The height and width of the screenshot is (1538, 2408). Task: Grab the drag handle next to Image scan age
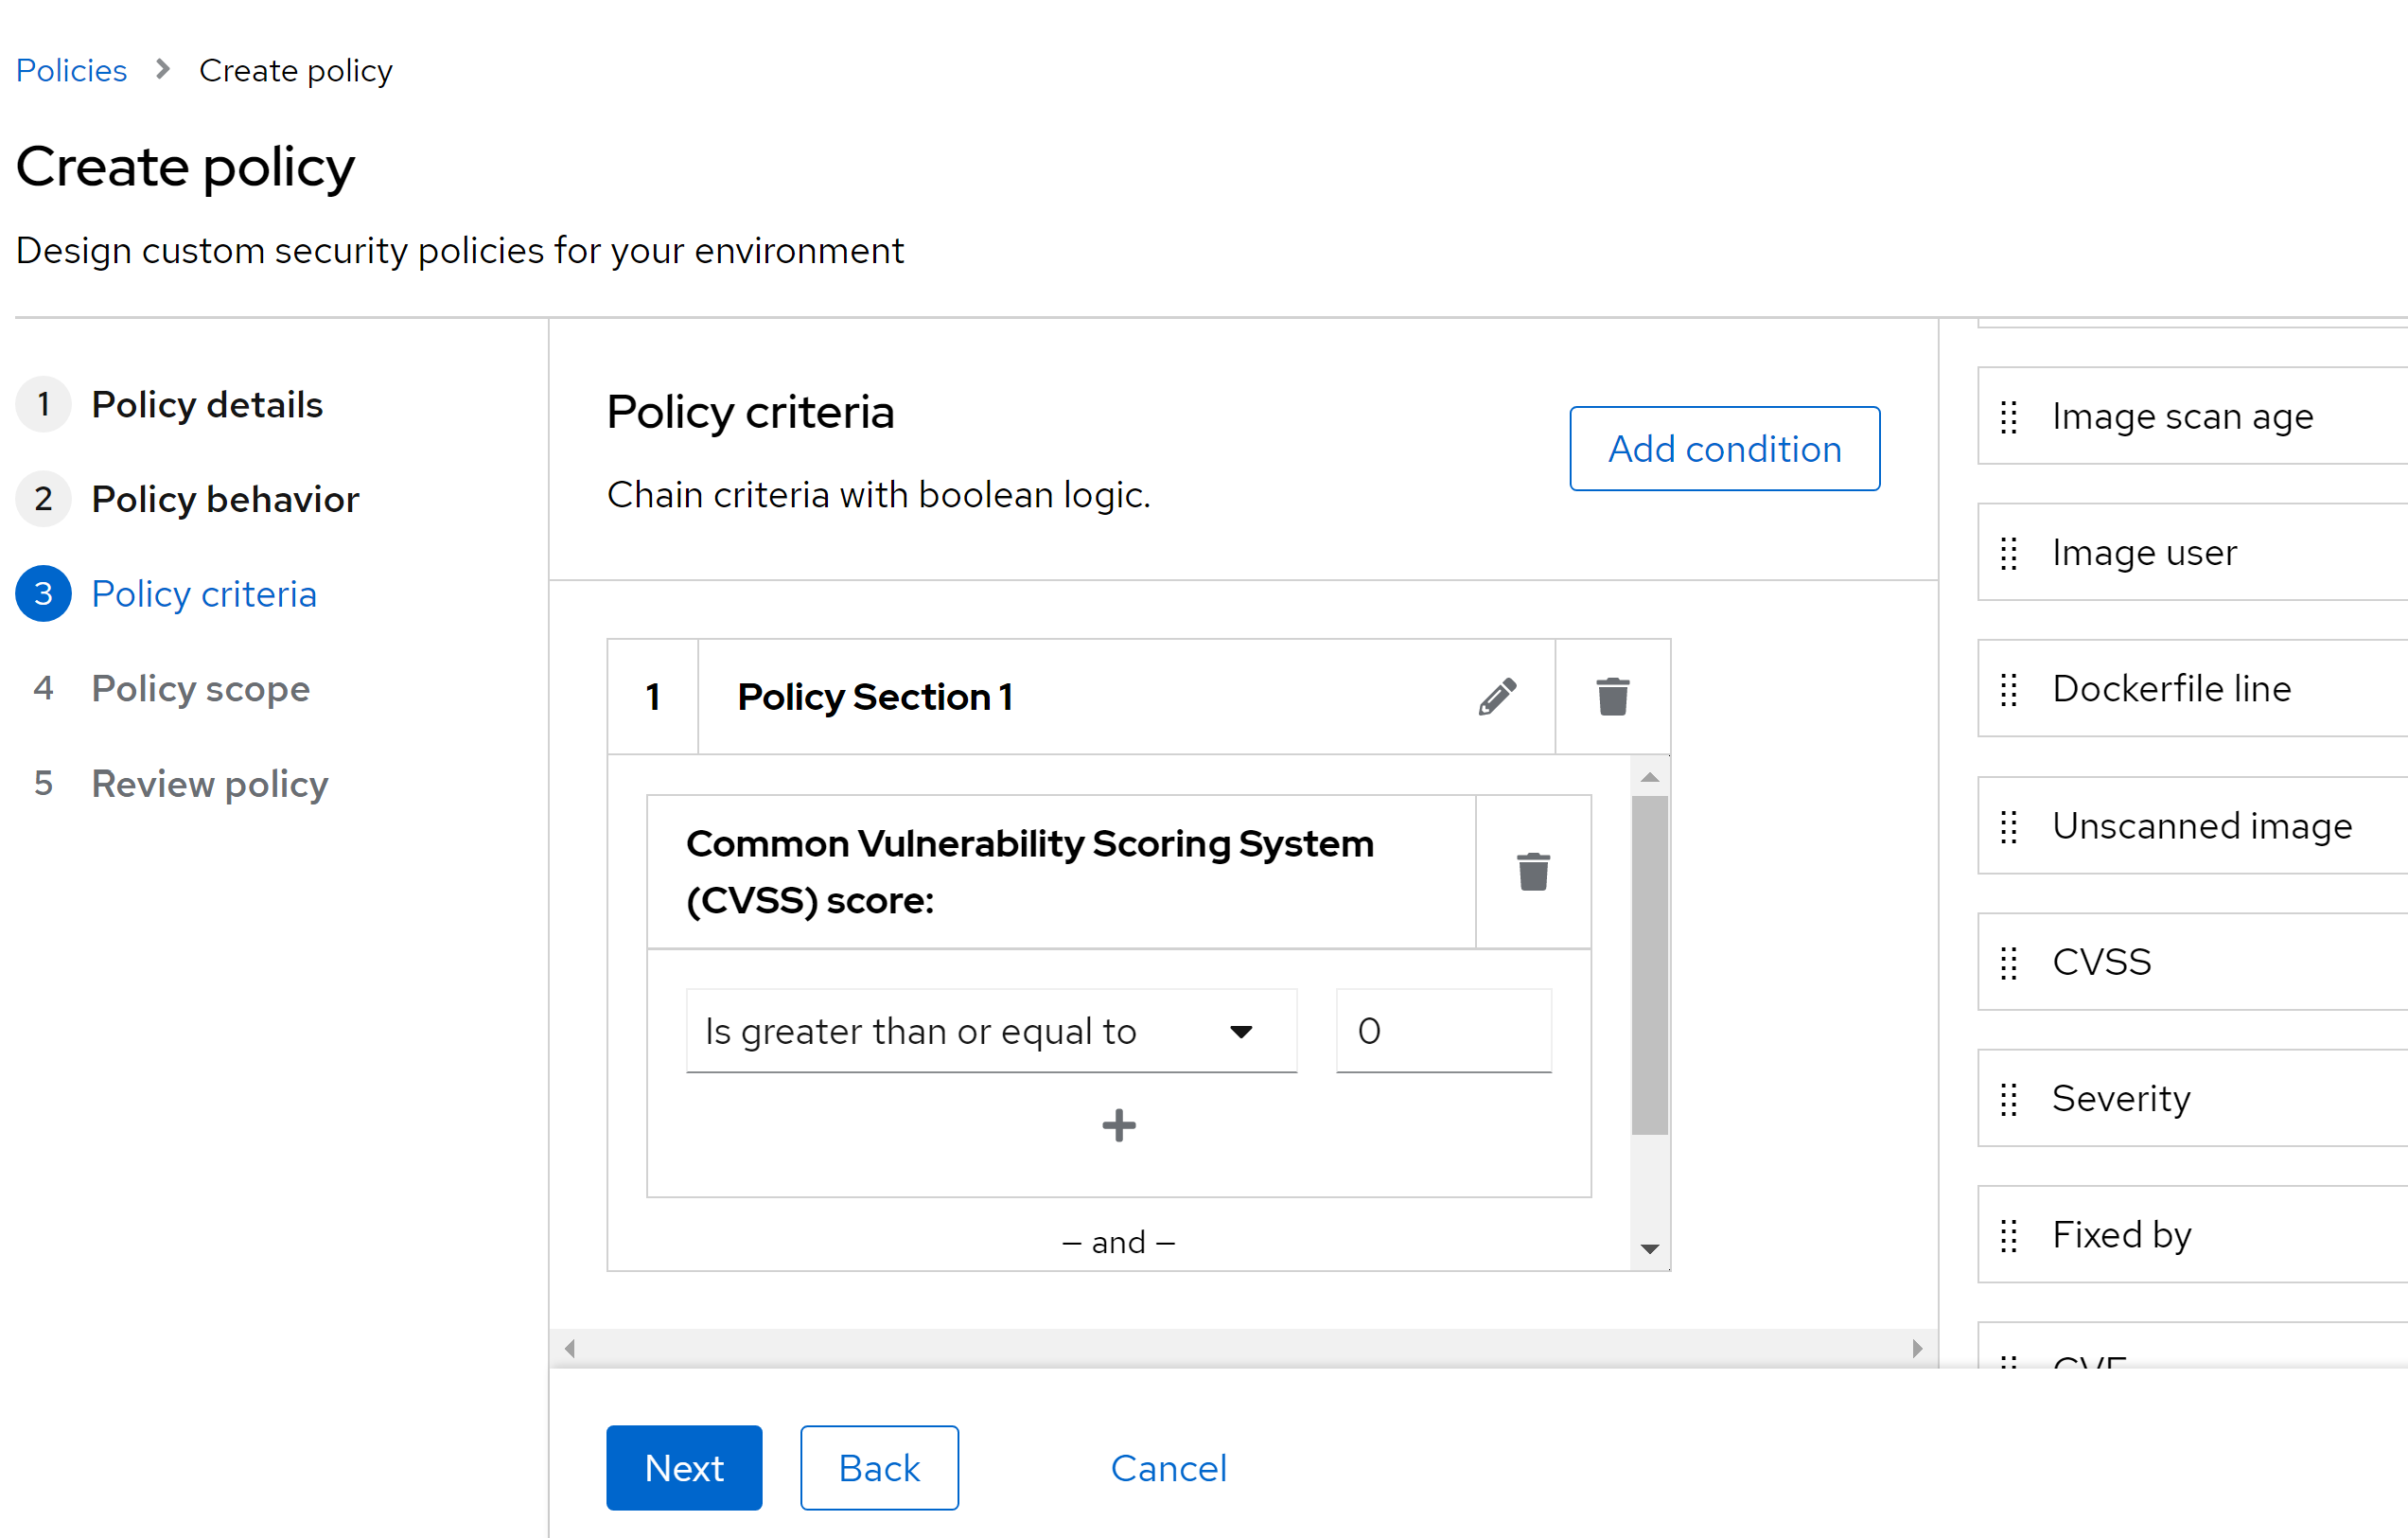click(2008, 417)
